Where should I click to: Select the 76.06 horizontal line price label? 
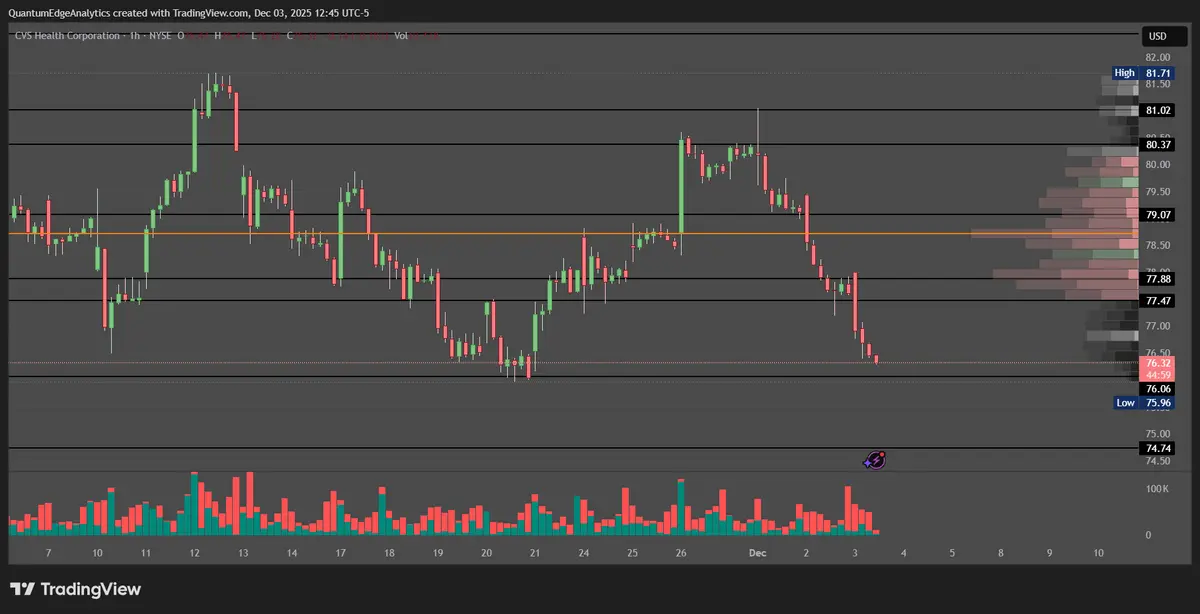point(1158,389)
